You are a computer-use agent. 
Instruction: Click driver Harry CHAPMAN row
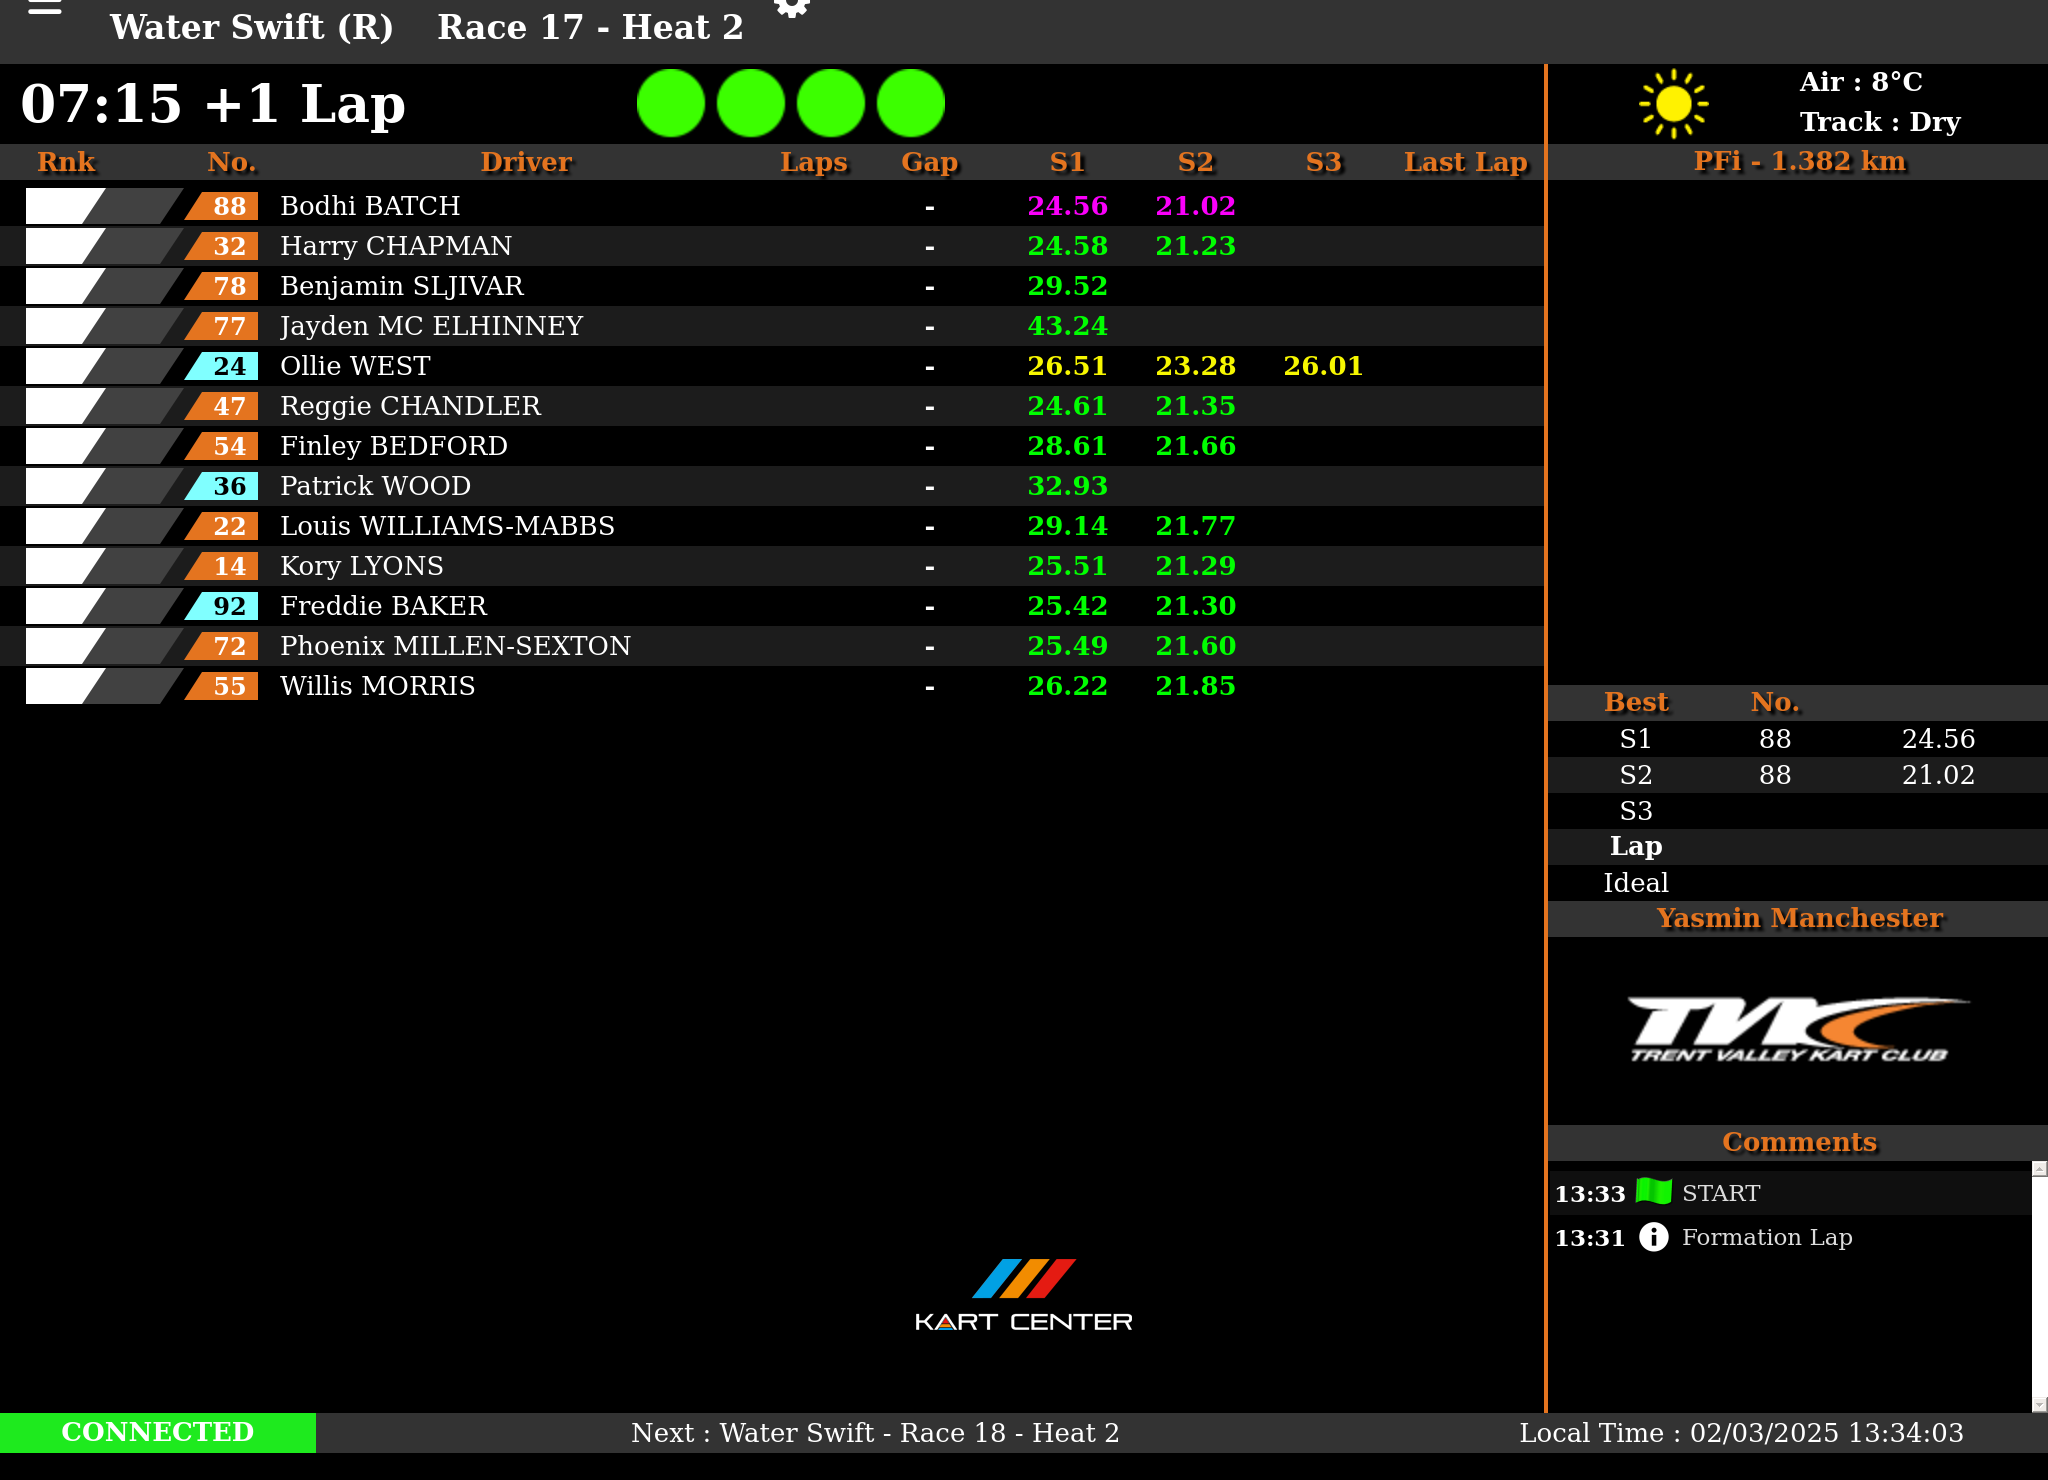(396, 246)
